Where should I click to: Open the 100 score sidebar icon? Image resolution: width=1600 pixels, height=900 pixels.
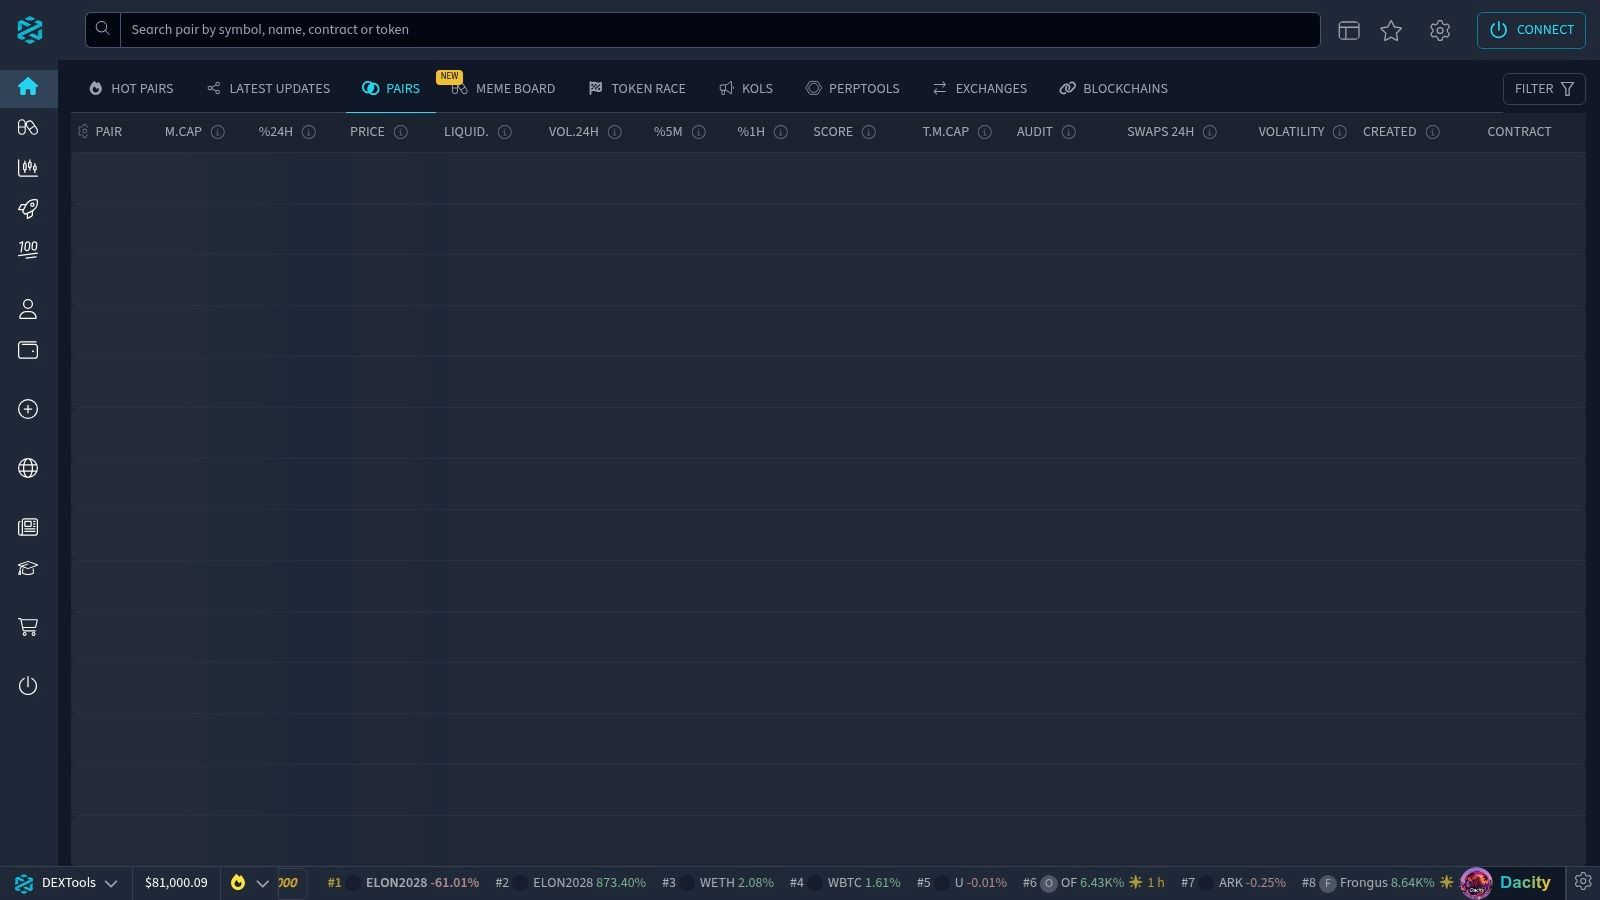pos(28,250)
